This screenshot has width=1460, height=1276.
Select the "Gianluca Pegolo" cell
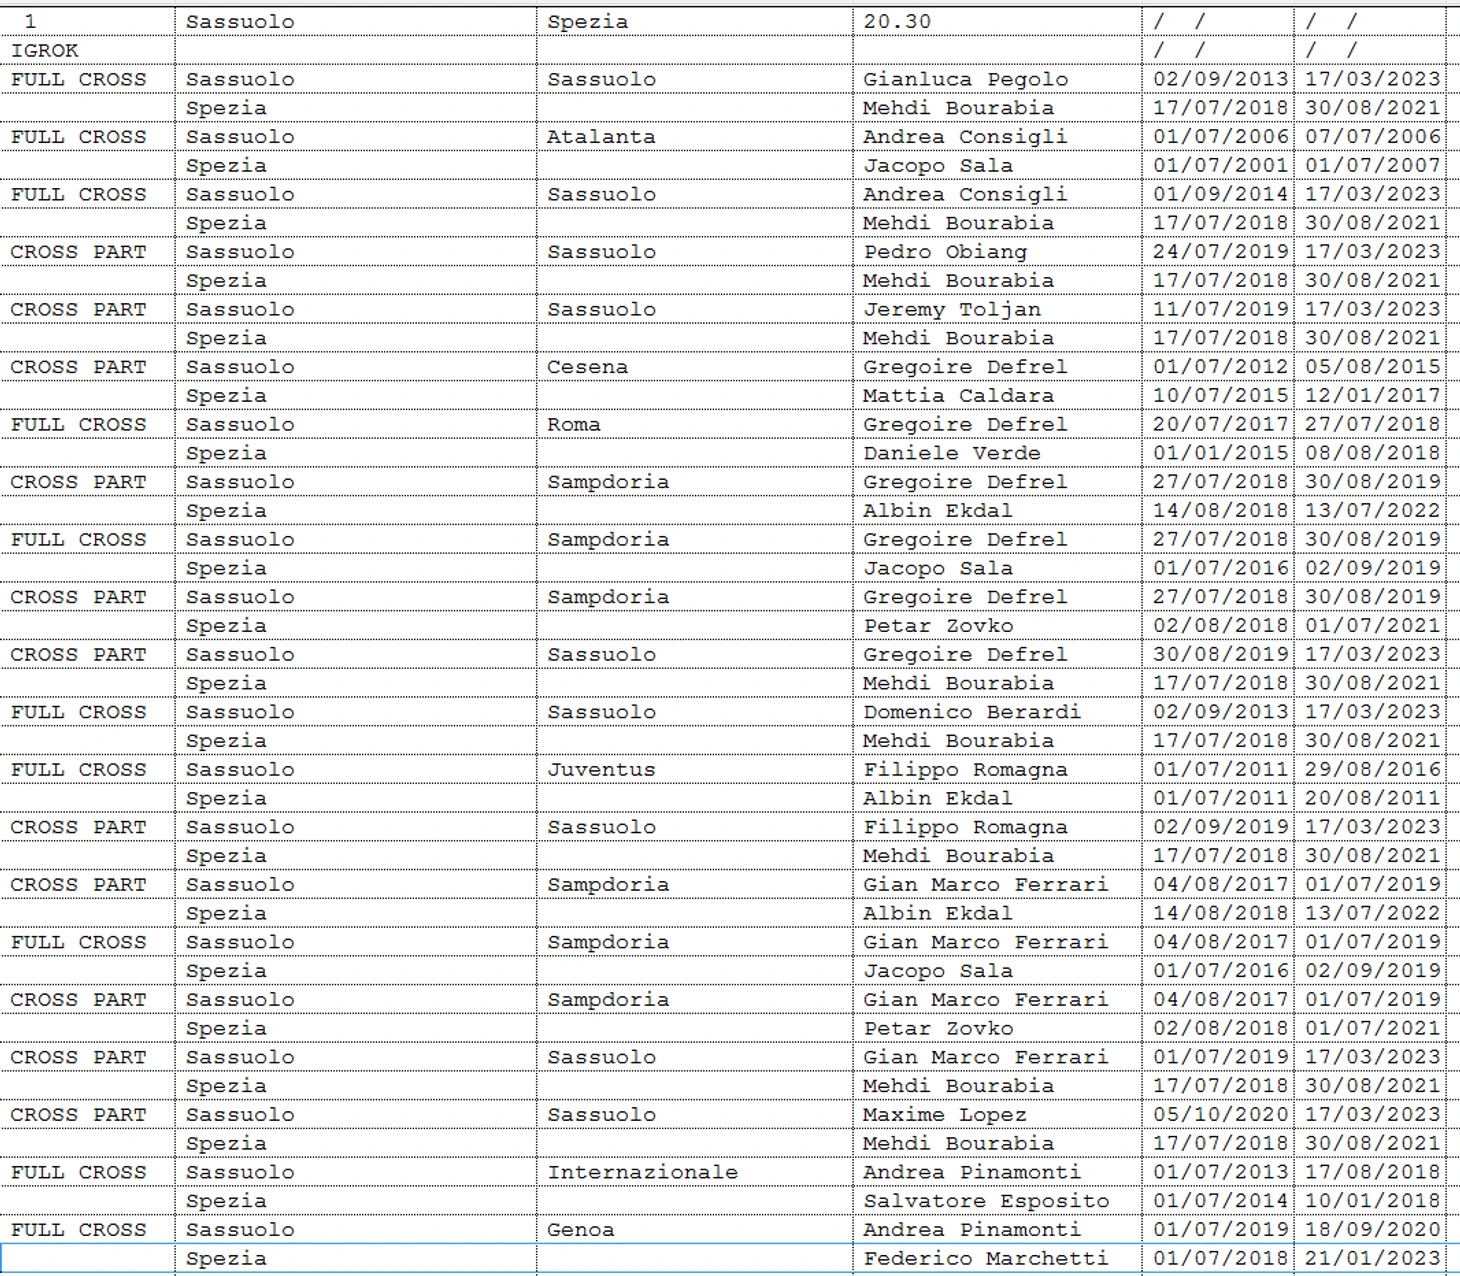[x=965, y=79]
